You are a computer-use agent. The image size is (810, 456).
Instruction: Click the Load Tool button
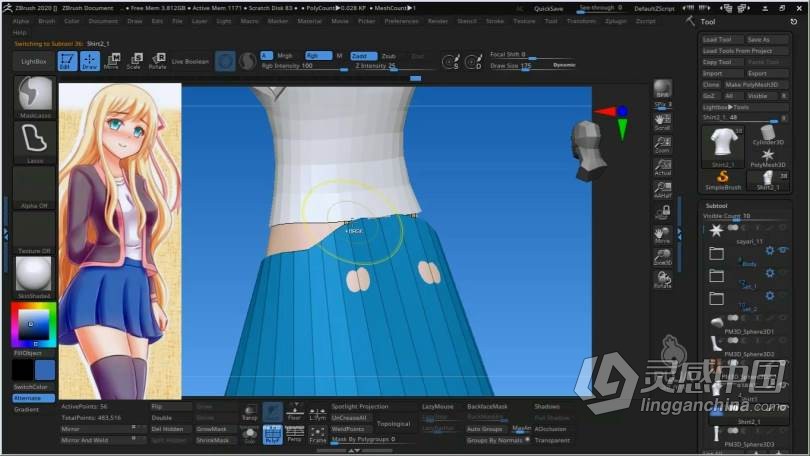[x=722, y=40]
